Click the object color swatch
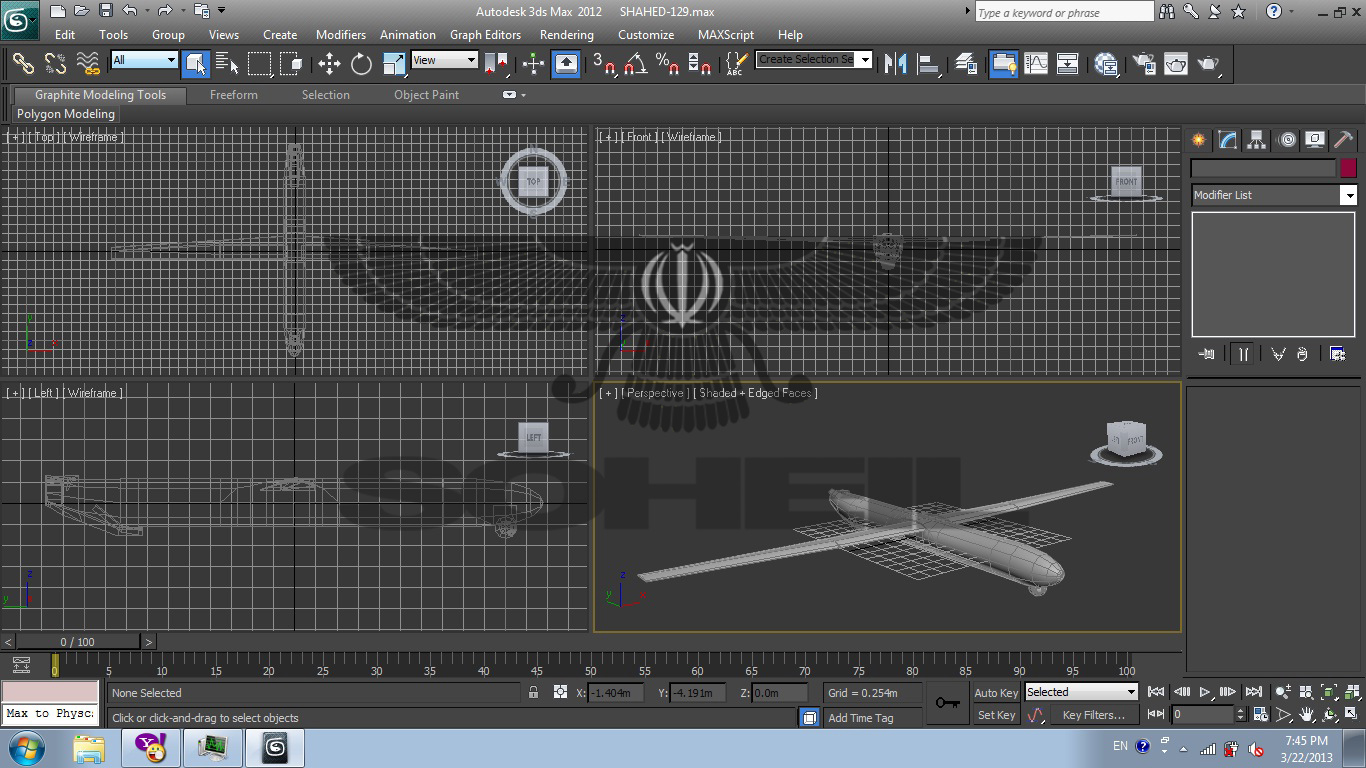Image resolution: width=1366 pixels, height=768 pixels. point(1348,168)
